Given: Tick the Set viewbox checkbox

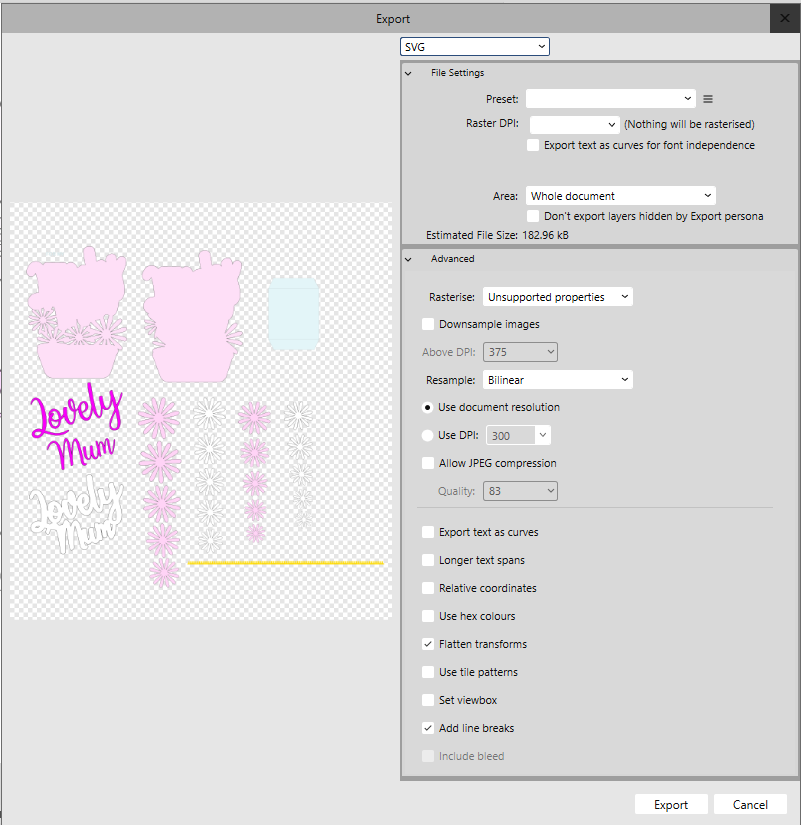Looking at the screenshot, I should 428,700.
